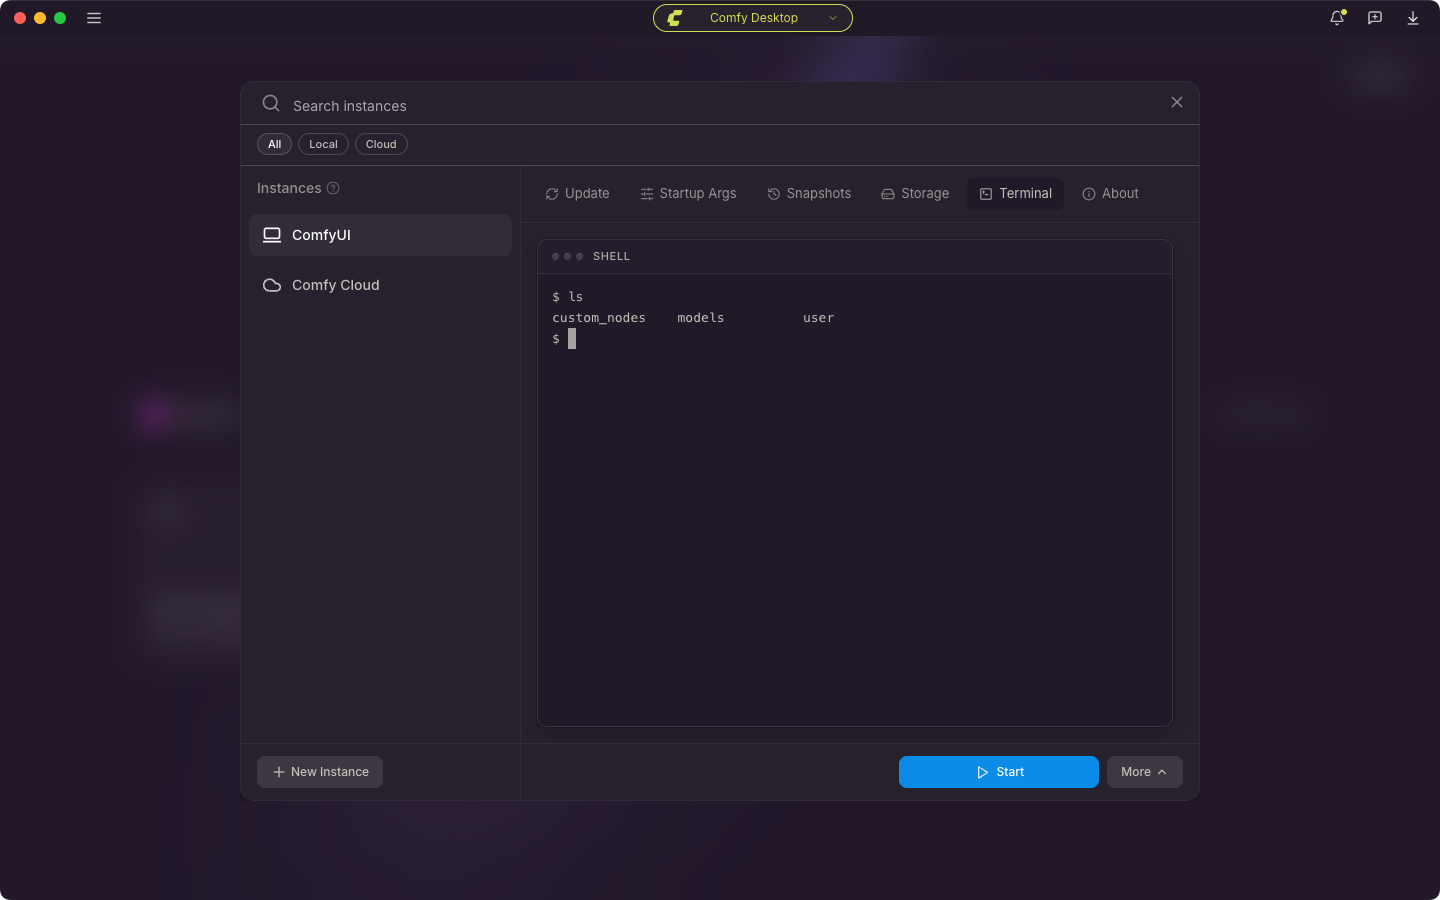Focus the Search instances field
The width and height of the screenshot is (1440, 900).
point(720,104)
